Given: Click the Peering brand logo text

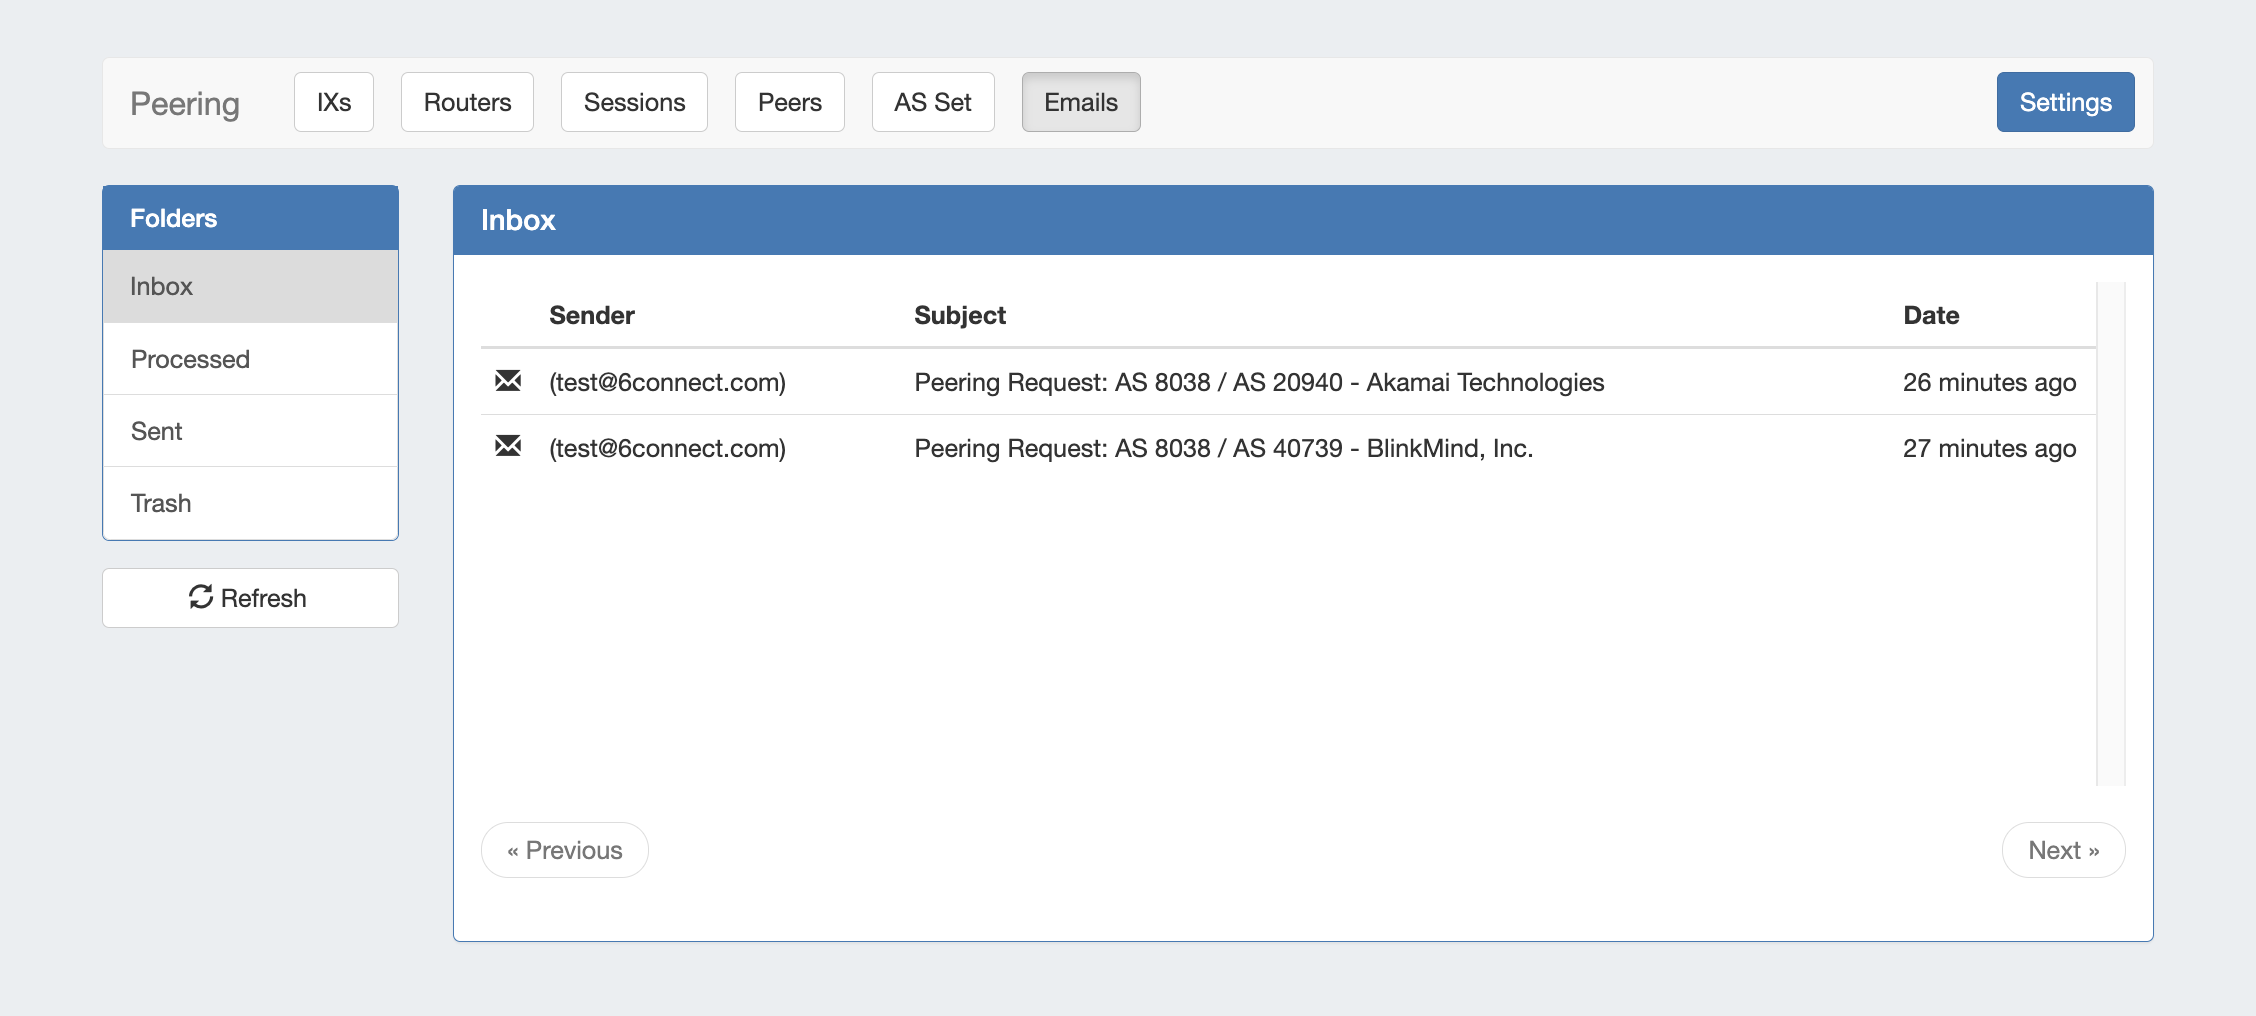Looking at the screenshot, I should [x=185, y=104].
